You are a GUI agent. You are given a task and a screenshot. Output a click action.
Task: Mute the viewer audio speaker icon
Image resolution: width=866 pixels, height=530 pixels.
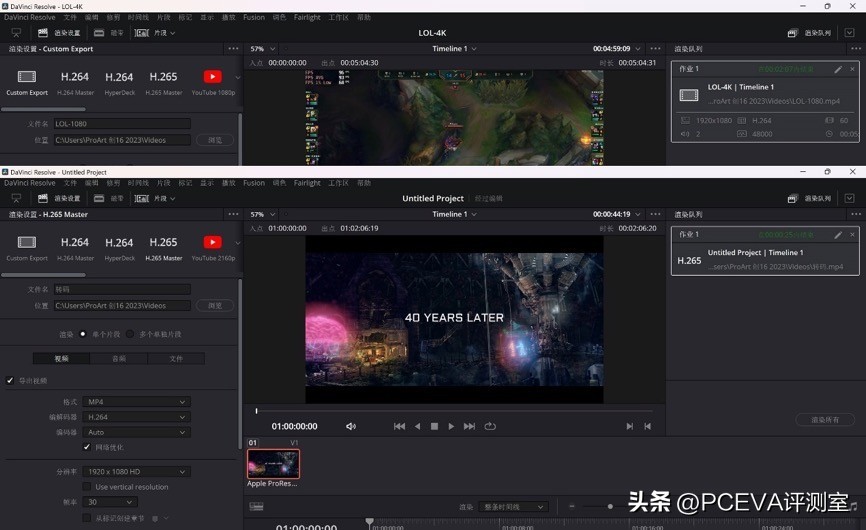[351, 426]
